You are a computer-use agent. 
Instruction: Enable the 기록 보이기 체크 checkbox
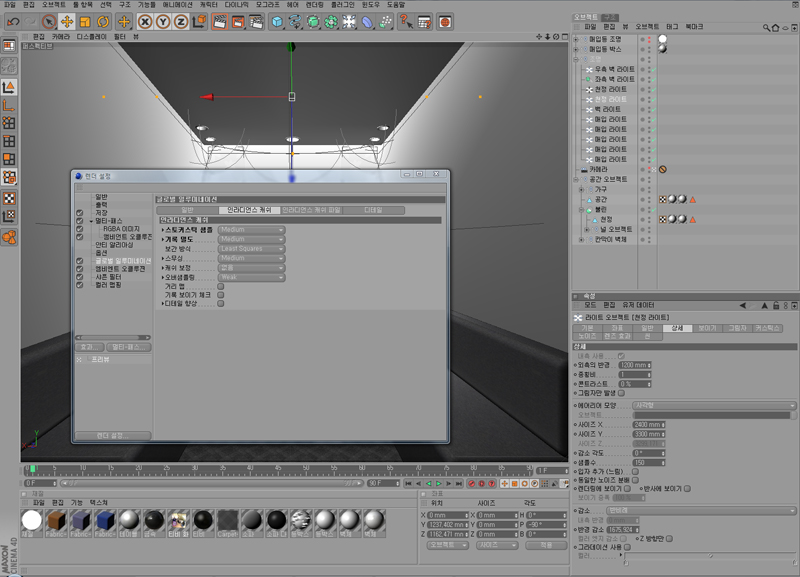click(x=221, y=294)
